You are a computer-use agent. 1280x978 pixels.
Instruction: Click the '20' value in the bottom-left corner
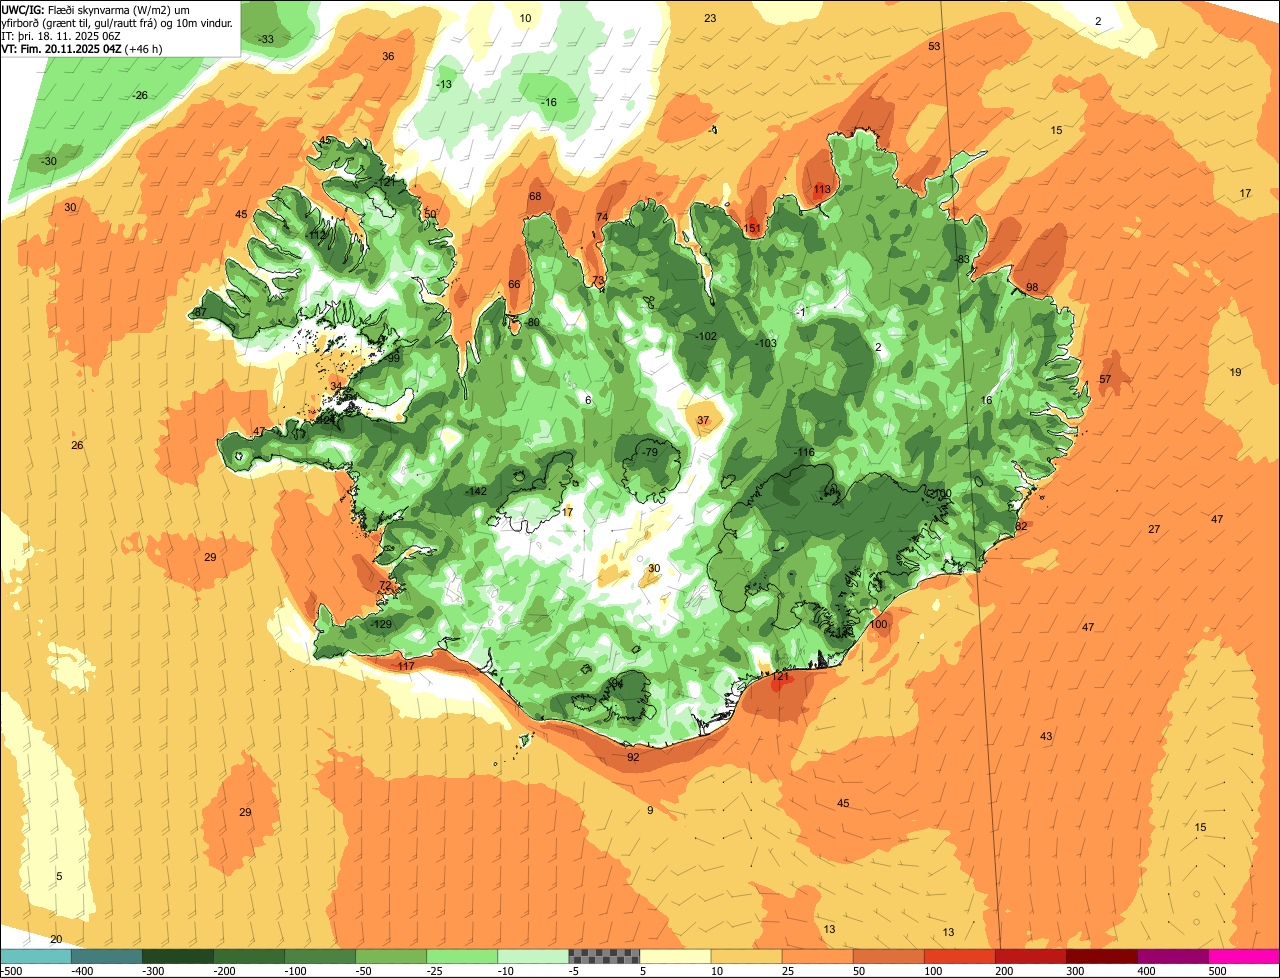tap(56, 939)
